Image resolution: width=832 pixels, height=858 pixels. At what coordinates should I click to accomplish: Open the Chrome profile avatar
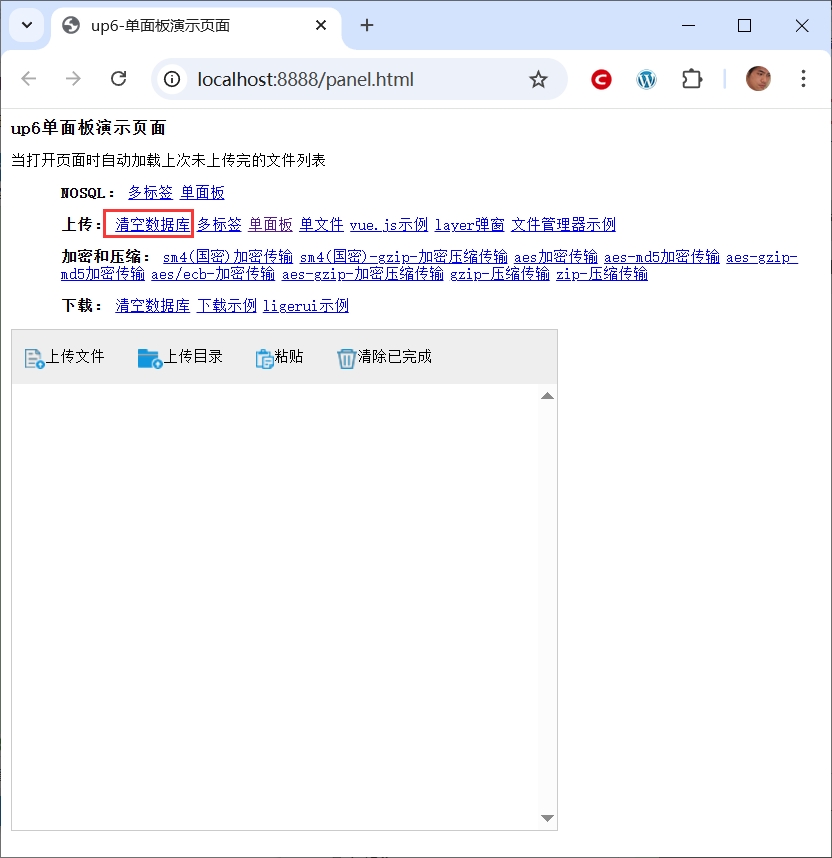tap(758, 79)
